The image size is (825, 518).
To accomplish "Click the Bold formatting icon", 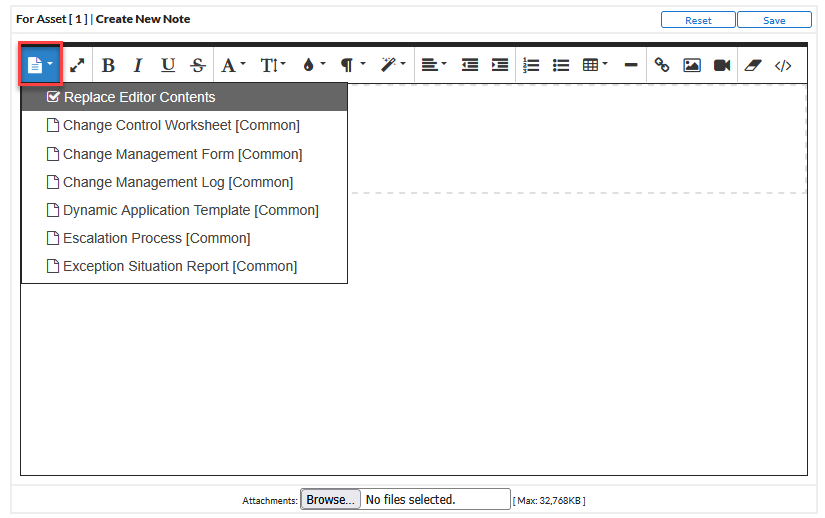I will pos(108,65).
